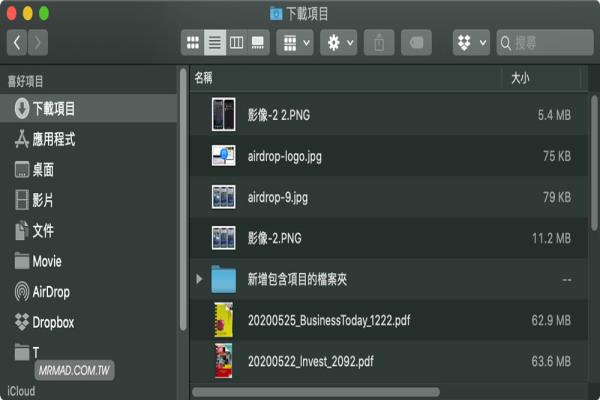This screenshot has height=400, width=600.
Task: Click file name 影像-2 2.PNG
Action: tap(279, 115)
